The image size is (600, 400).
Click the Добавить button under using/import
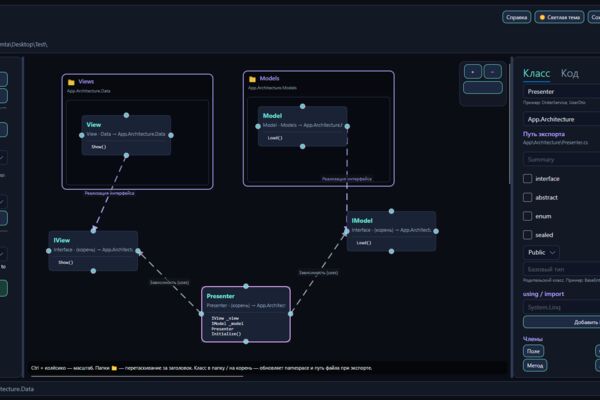(x=561, y=322)
